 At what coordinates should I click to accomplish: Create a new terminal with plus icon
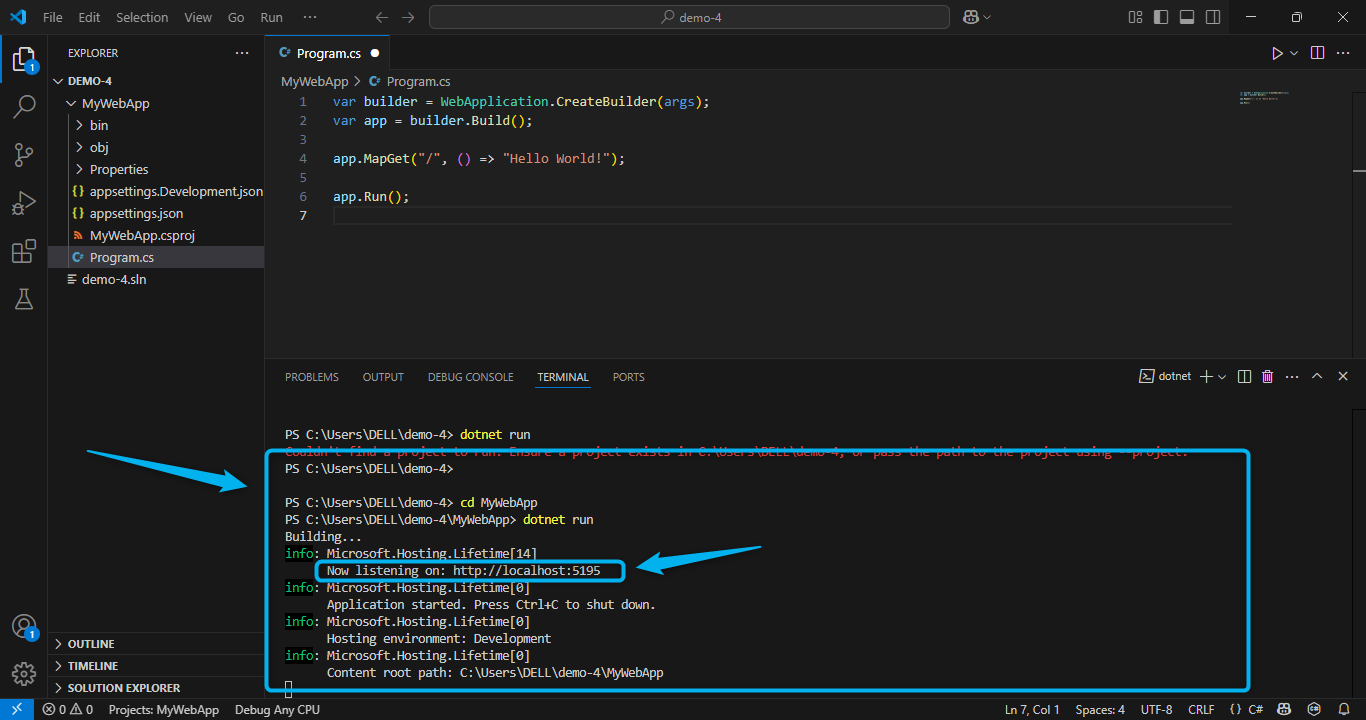(x=1206, y=376)
